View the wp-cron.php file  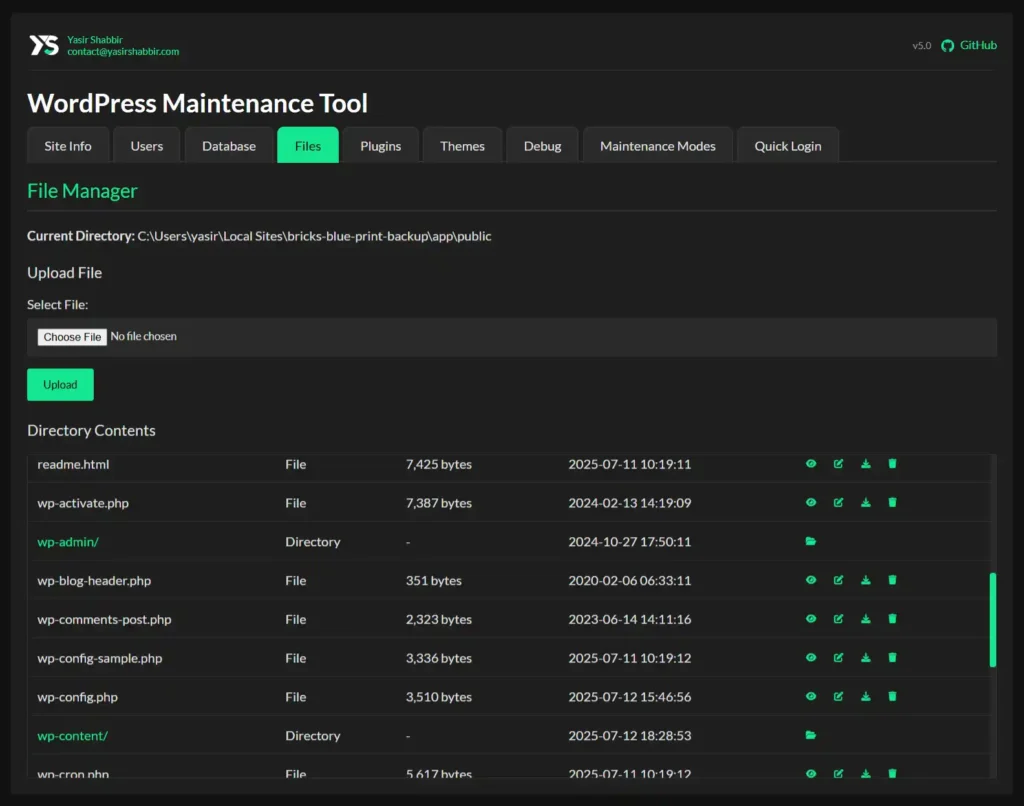(810, 773)
